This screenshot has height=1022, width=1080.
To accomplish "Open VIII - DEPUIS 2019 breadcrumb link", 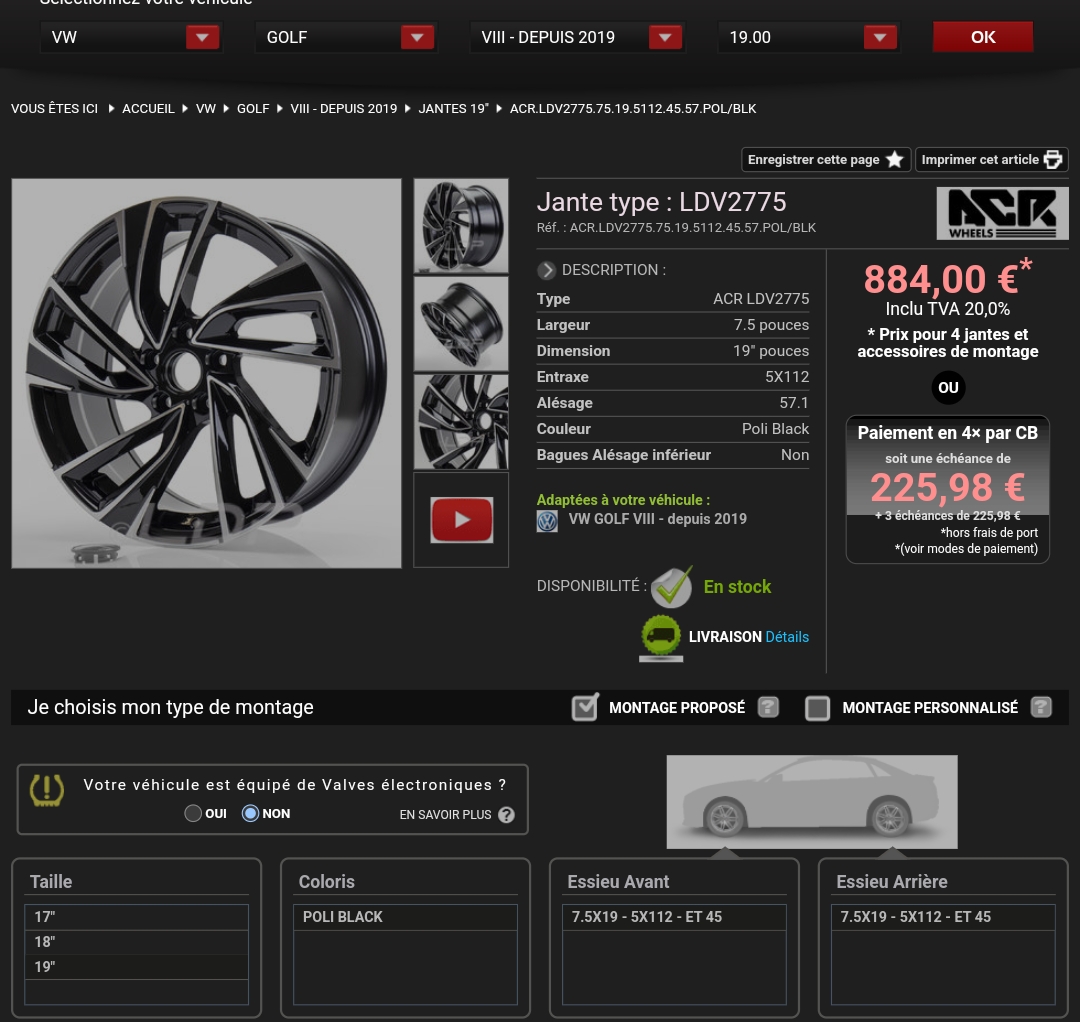I will pyautogui.click(x=344, y=109).
